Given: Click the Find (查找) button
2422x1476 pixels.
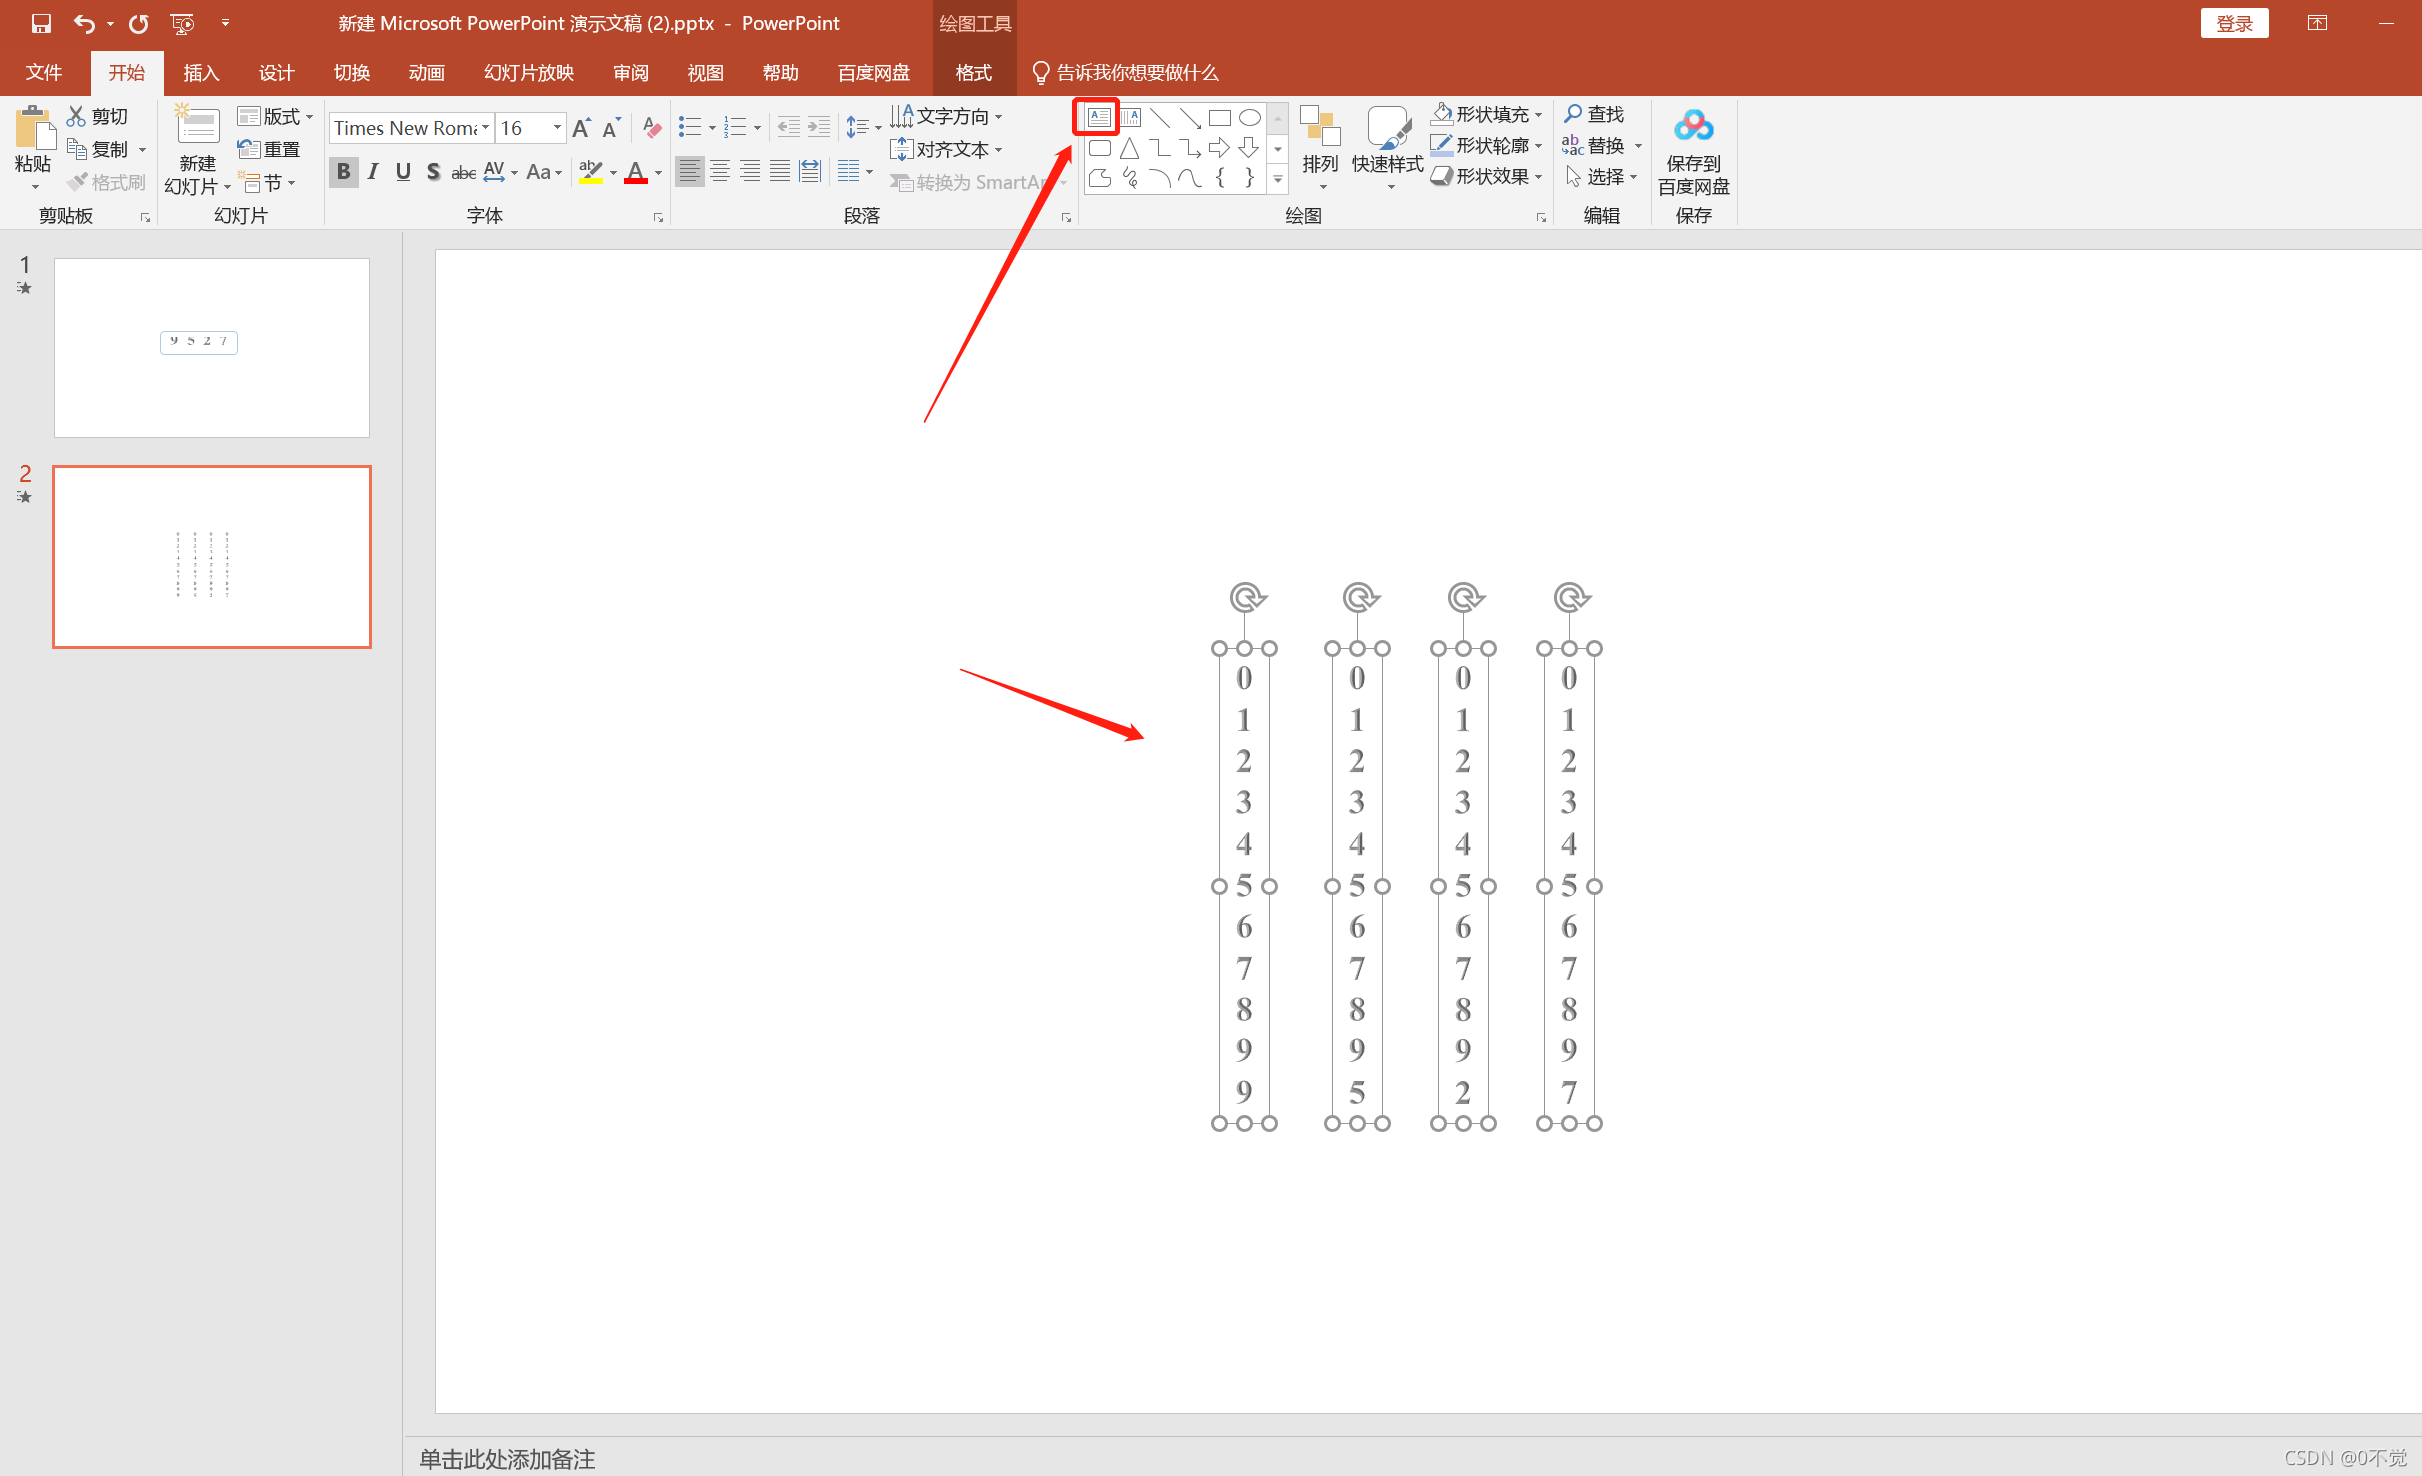Looking at the screenshot, I should click(x=1595, y=115).
